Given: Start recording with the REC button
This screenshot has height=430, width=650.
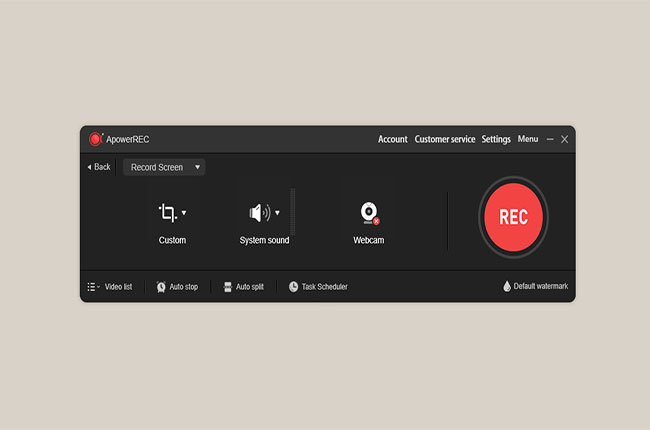Looking at the screenshot, I should 513,217.
